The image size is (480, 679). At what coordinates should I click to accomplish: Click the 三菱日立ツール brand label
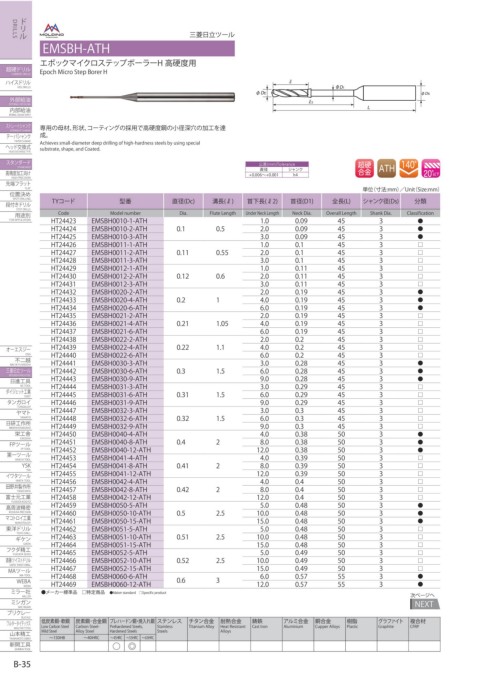tap(212, 35)
